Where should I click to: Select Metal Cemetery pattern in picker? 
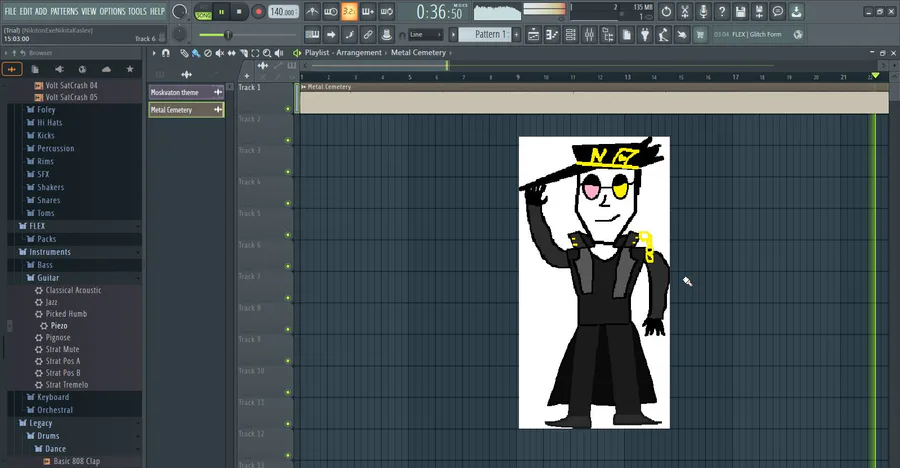pos(187,110)
